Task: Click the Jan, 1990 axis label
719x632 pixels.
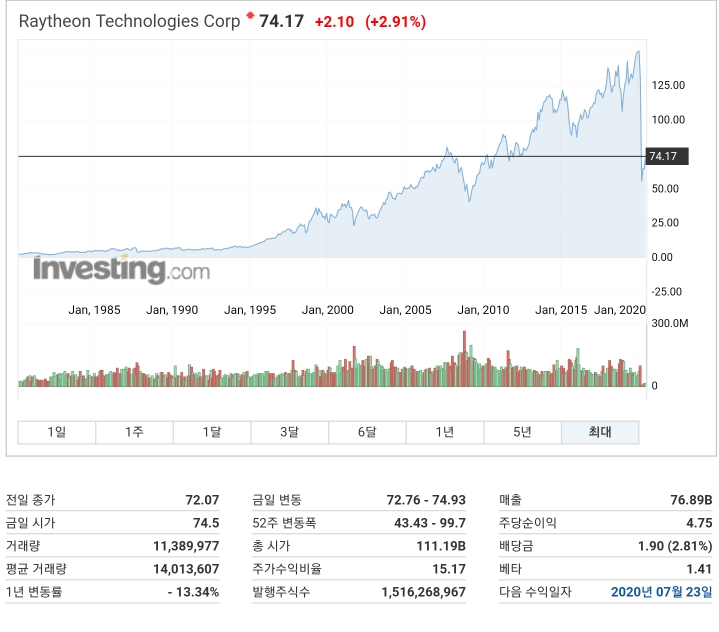Action: [x=172, y=310]
